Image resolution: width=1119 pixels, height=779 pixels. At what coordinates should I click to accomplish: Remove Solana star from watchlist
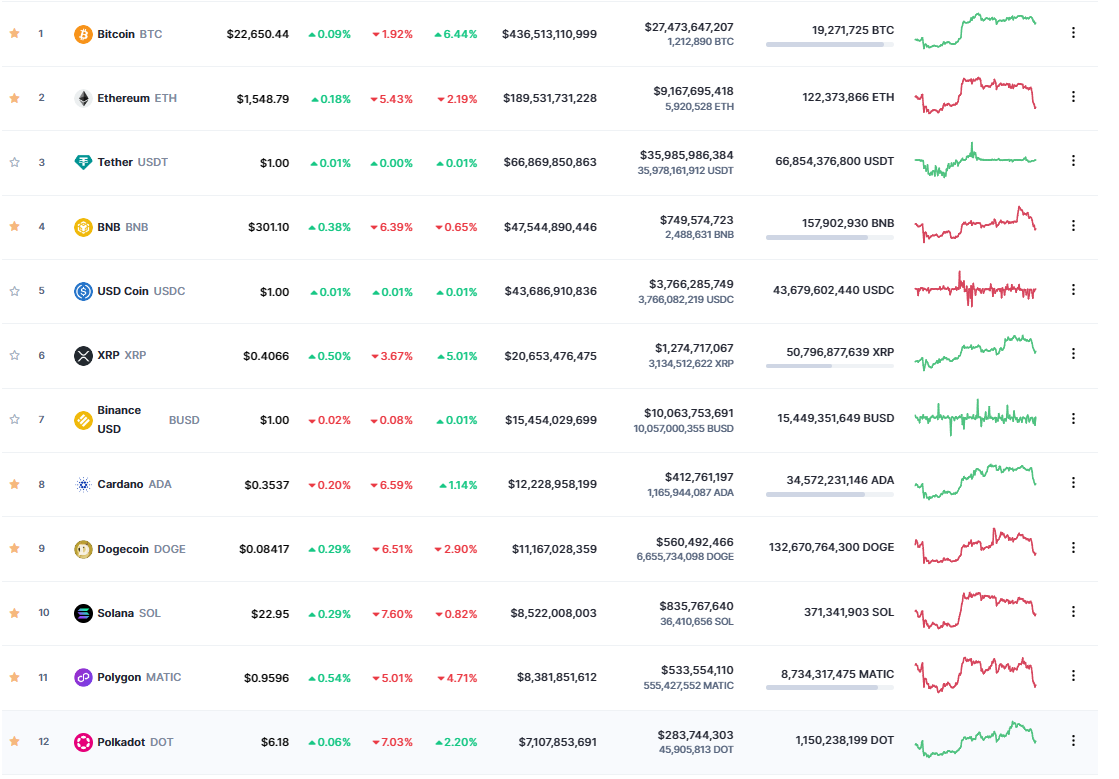pos(14,613)
